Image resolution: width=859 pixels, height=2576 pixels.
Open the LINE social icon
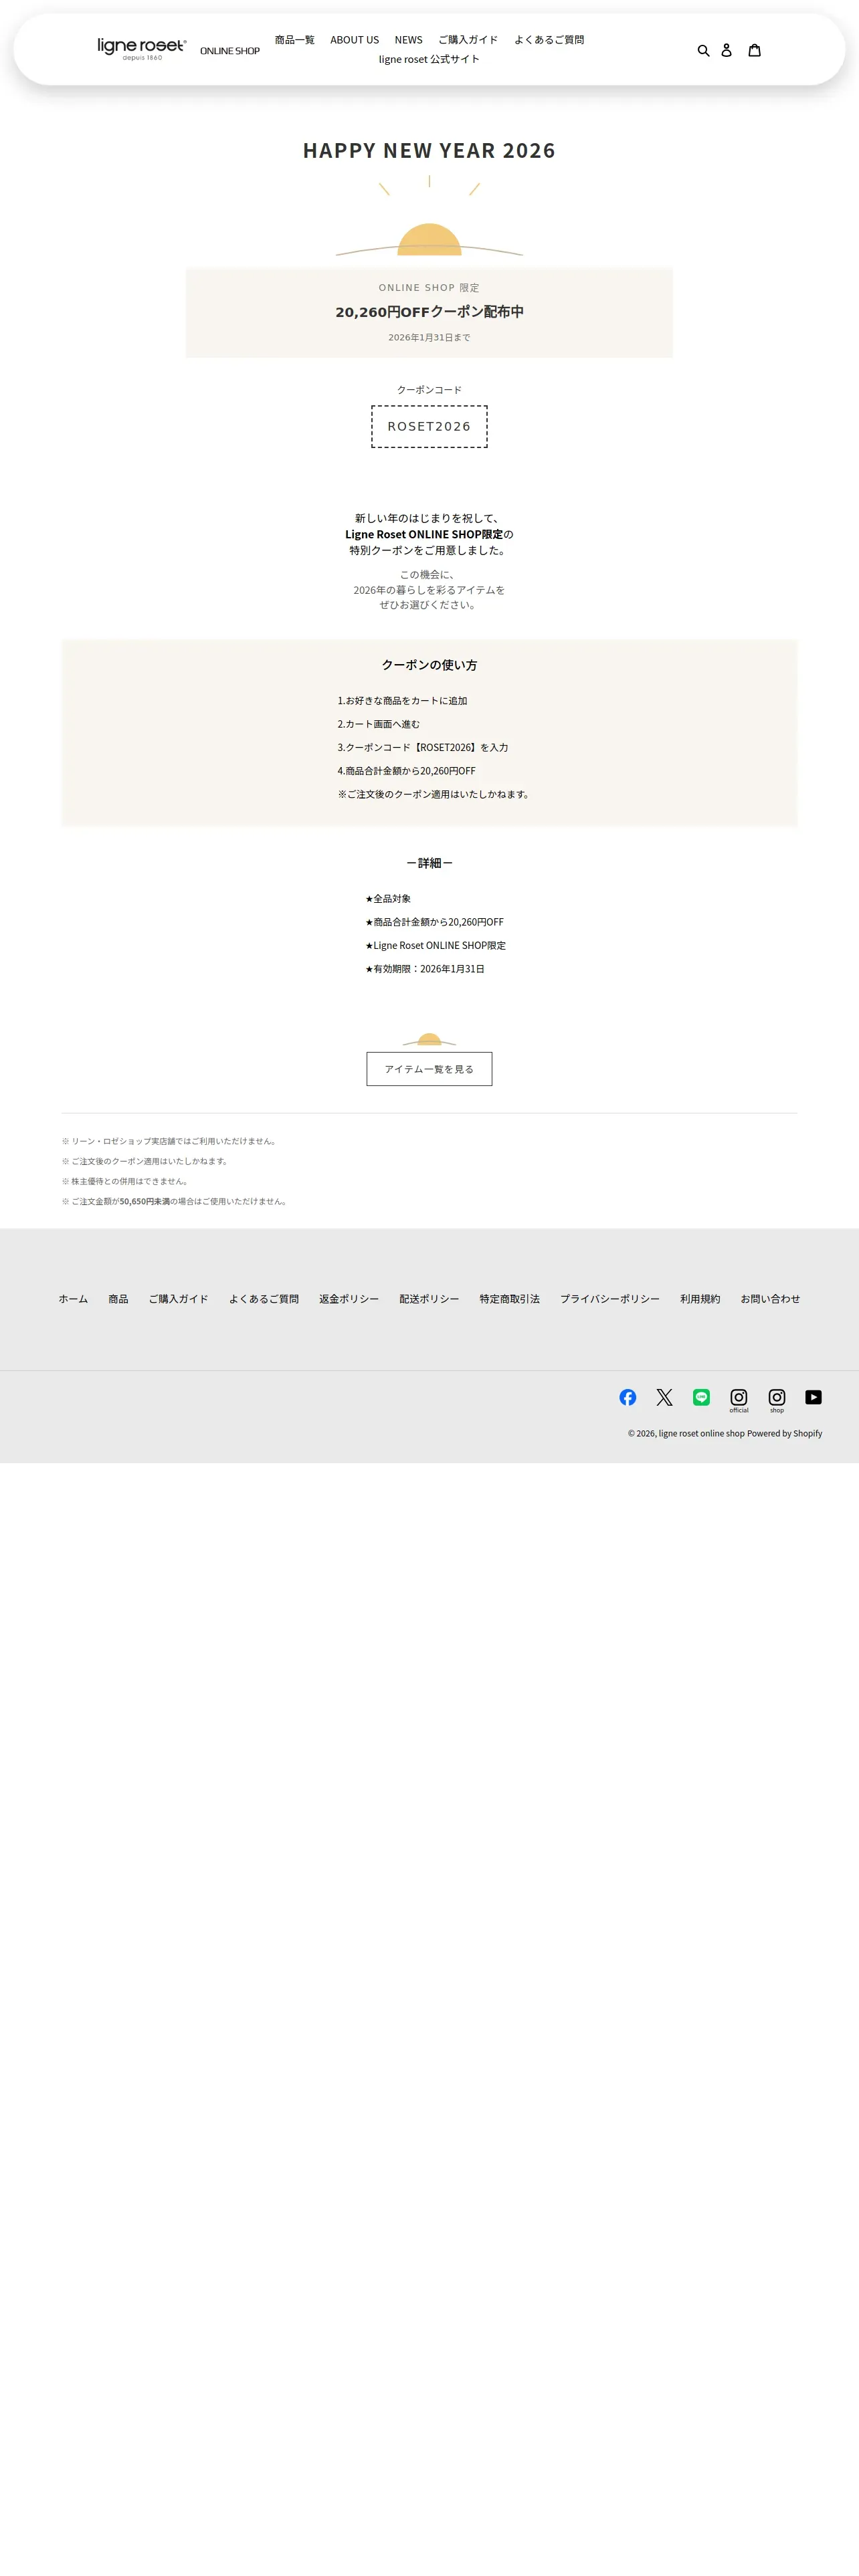pyautogui.click(x=701, y=1397)
